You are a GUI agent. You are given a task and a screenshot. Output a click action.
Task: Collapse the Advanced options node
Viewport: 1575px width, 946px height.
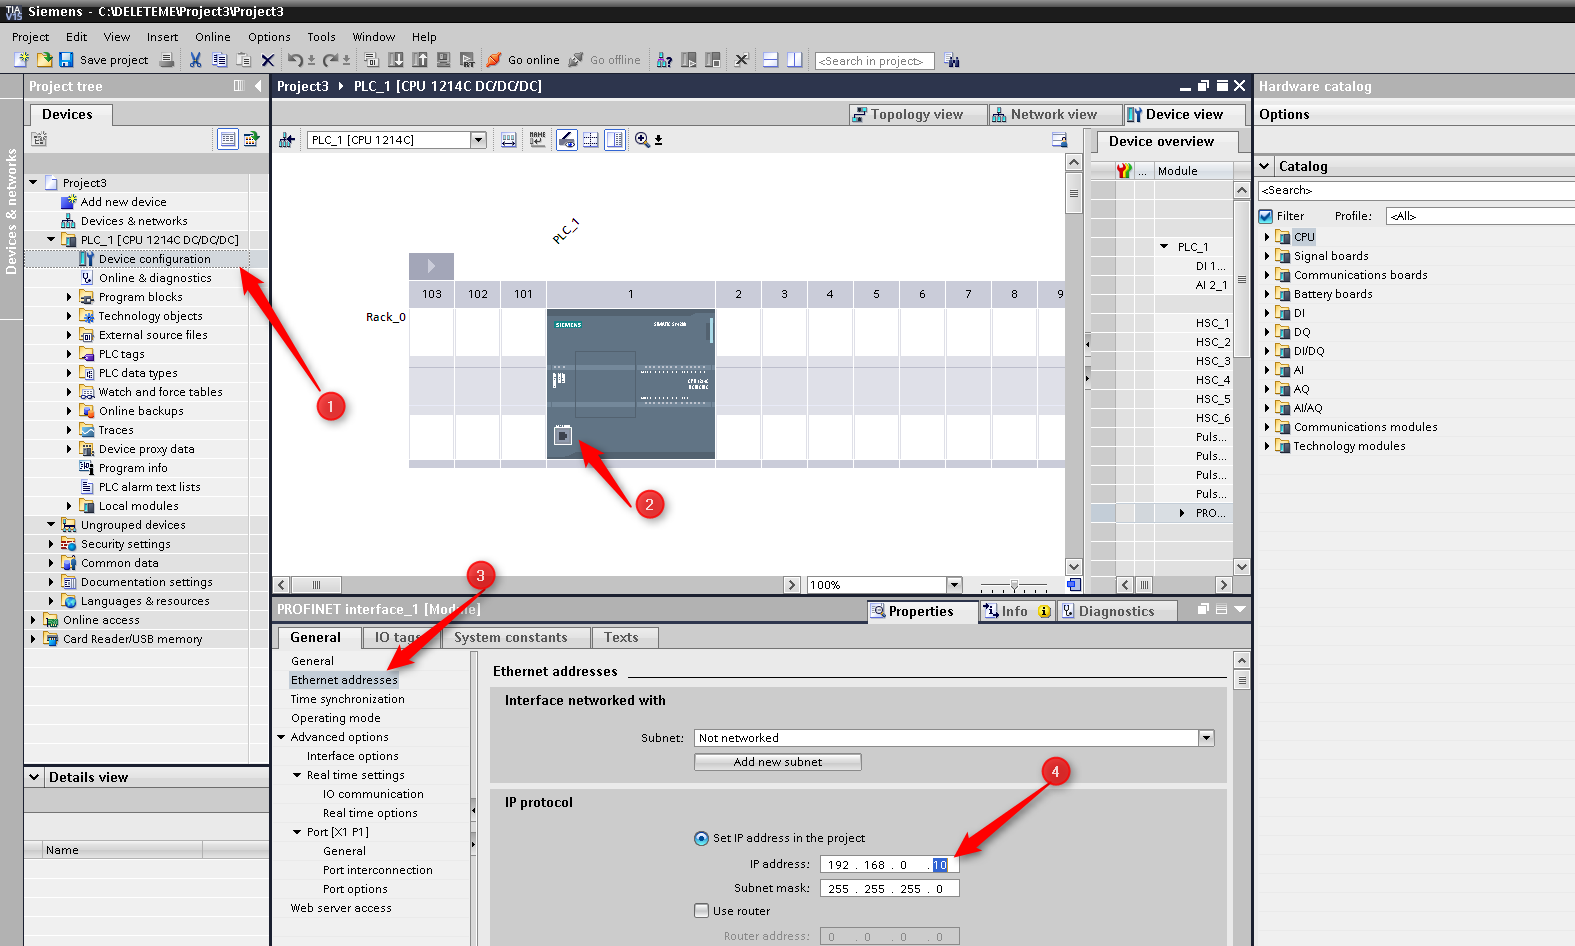coord(281,737)
